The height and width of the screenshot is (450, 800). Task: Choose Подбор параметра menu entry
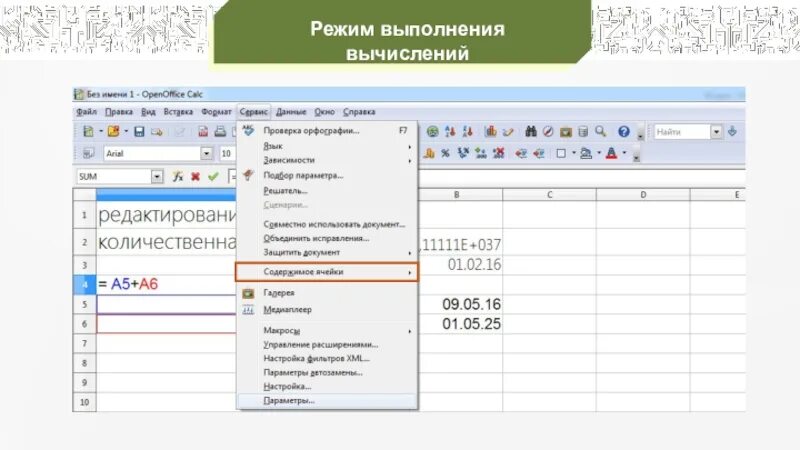(x=327, y=176)
